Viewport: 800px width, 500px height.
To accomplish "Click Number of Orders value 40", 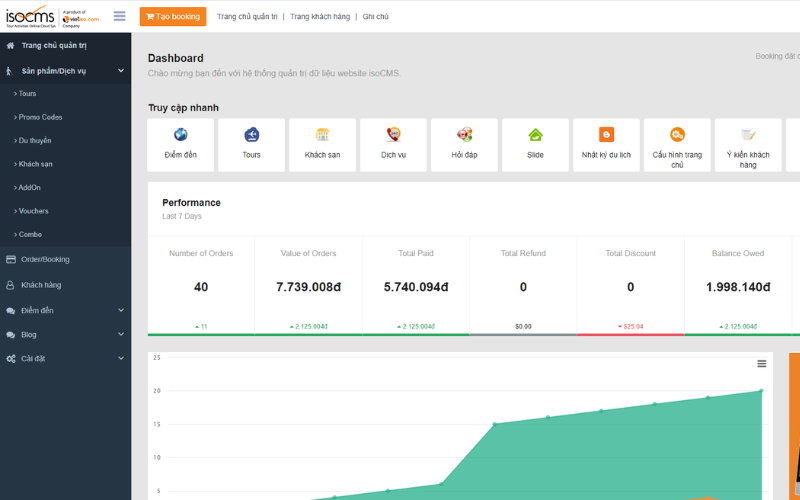I will pos(201,287).
